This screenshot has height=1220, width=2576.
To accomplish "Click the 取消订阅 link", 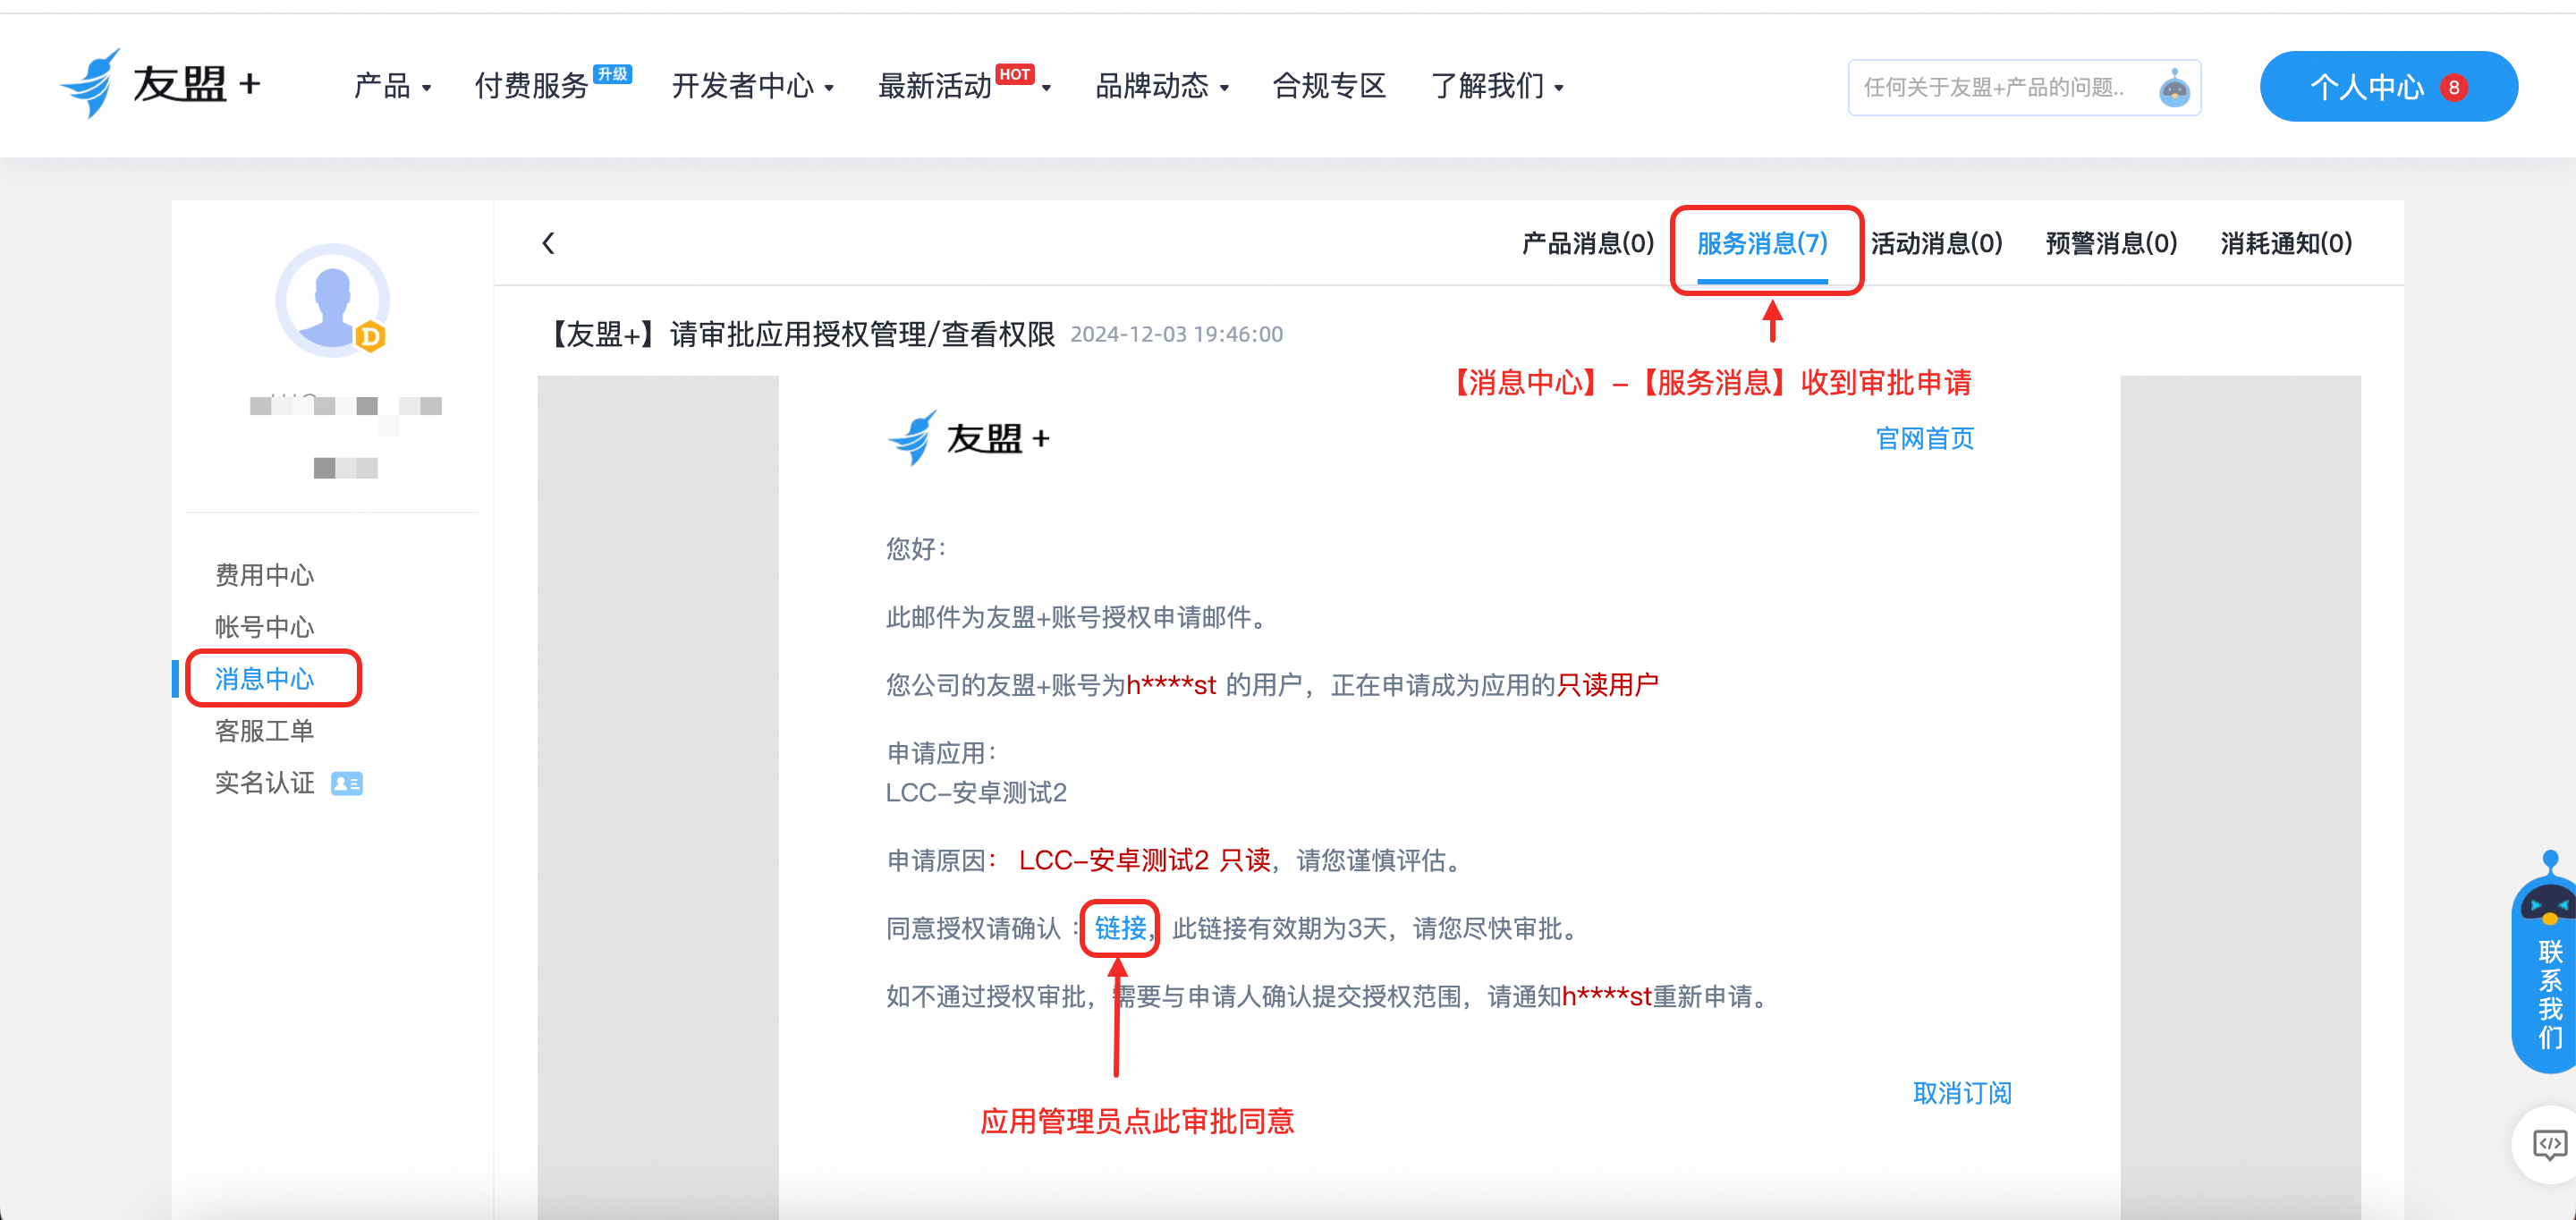I will (x=1962, y=1093).
